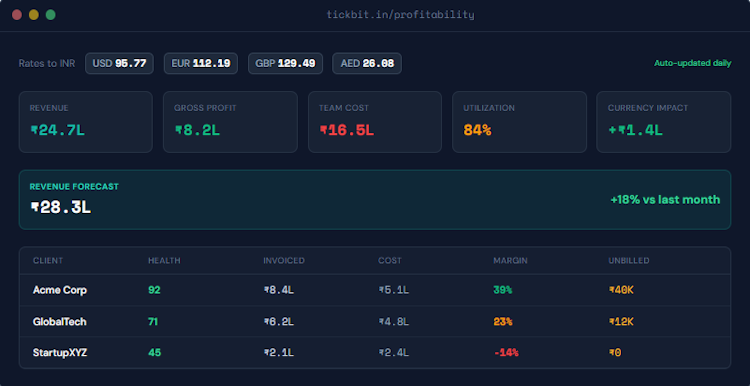Click Acme Corp cost ₹5.1L
Screen dimensions: 750x386
pos(394,290)
